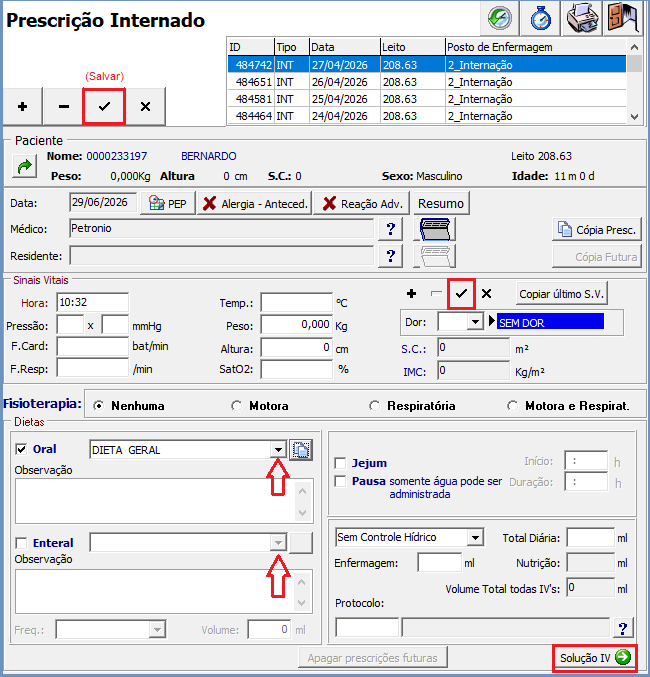Image resolution: width=650 pixels, height=677 pixels.
Task: Confirm vital signs with the Sinais Vitais checkmark
Action: tap(461, 294)
